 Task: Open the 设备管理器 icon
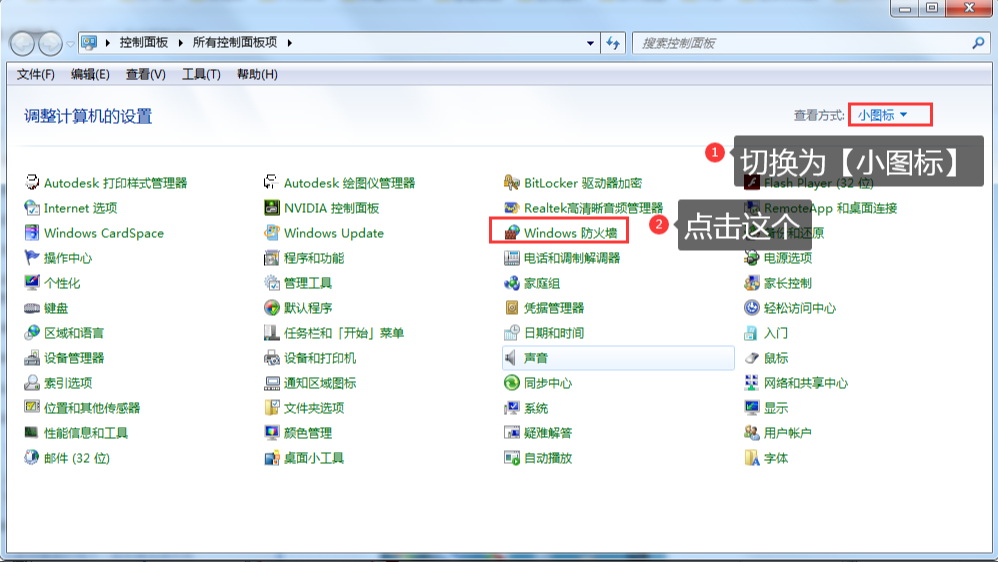pos(32,358)
